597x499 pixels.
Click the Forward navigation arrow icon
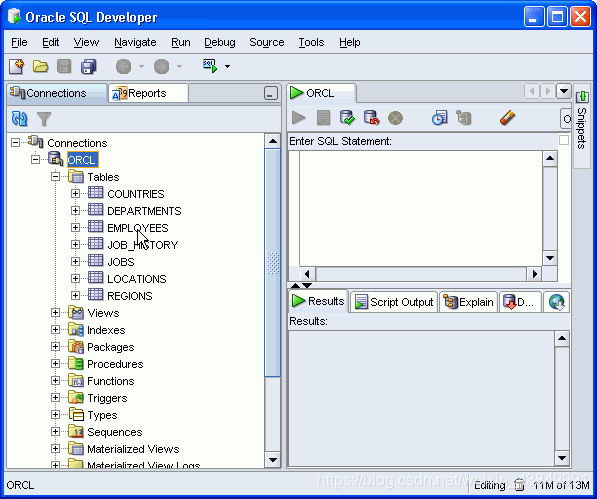pyautogui.click(x=161, y=67)
